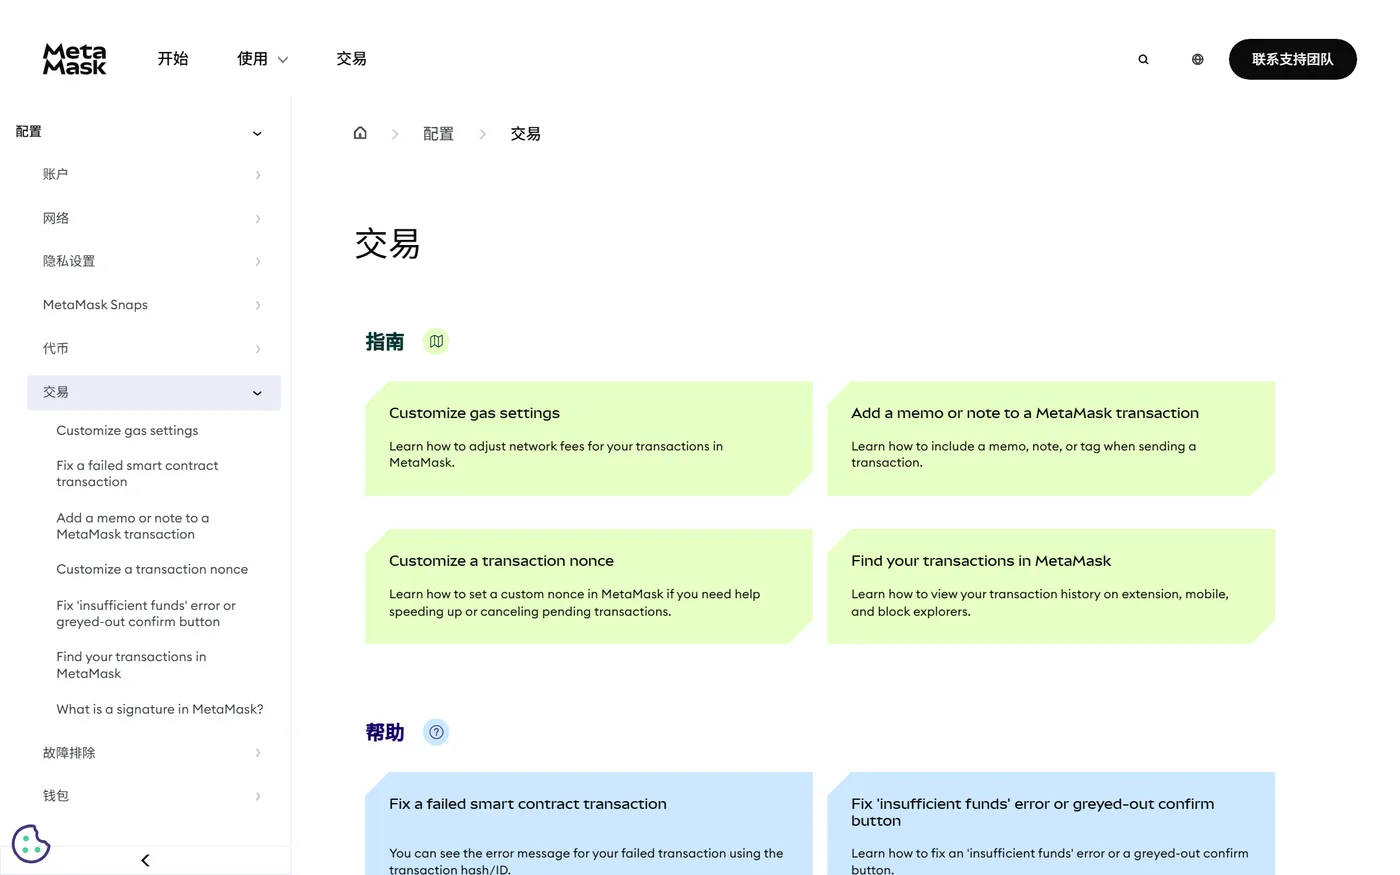Open sidebar link What is a signature in MetaMask?

pos(160,710)
